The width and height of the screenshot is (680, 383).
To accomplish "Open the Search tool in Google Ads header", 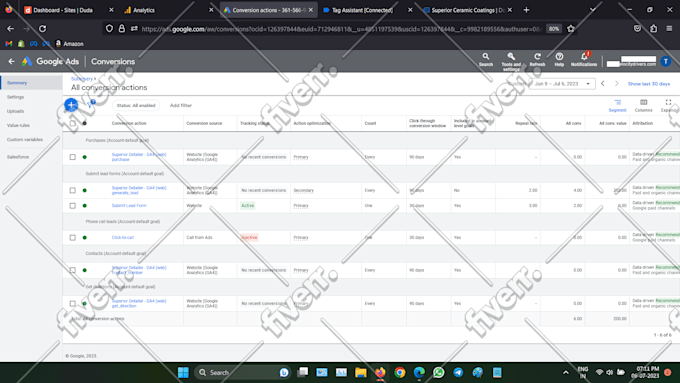I will (x=486, y=59).
